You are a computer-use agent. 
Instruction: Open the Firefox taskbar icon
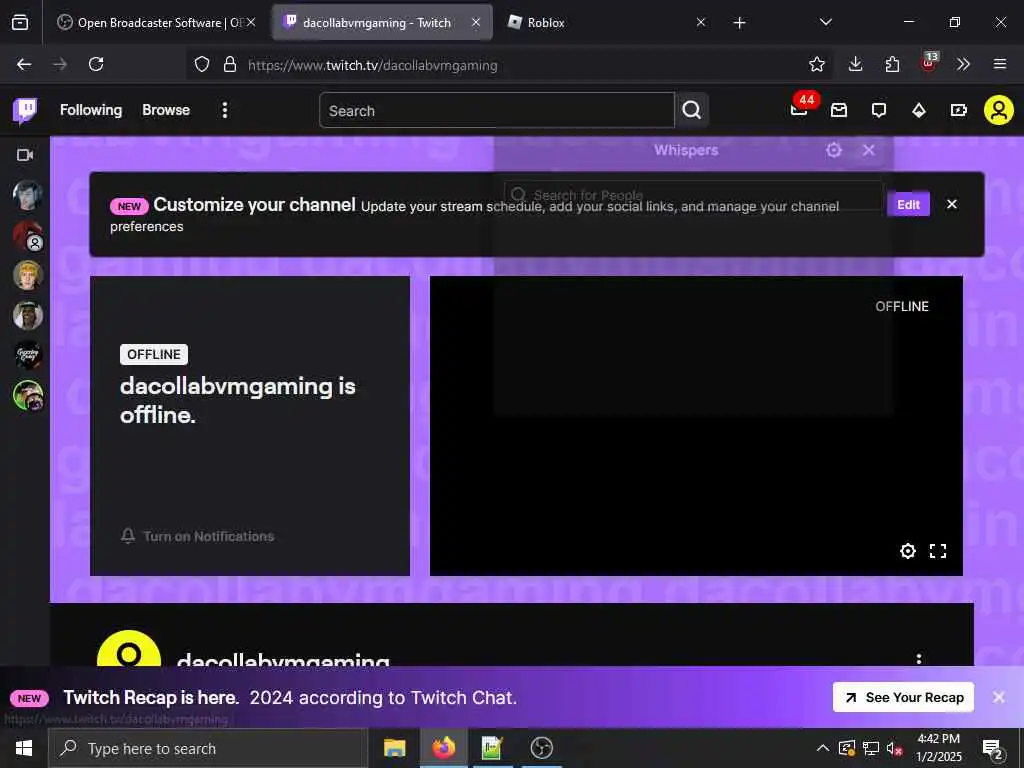click(443, 748)
